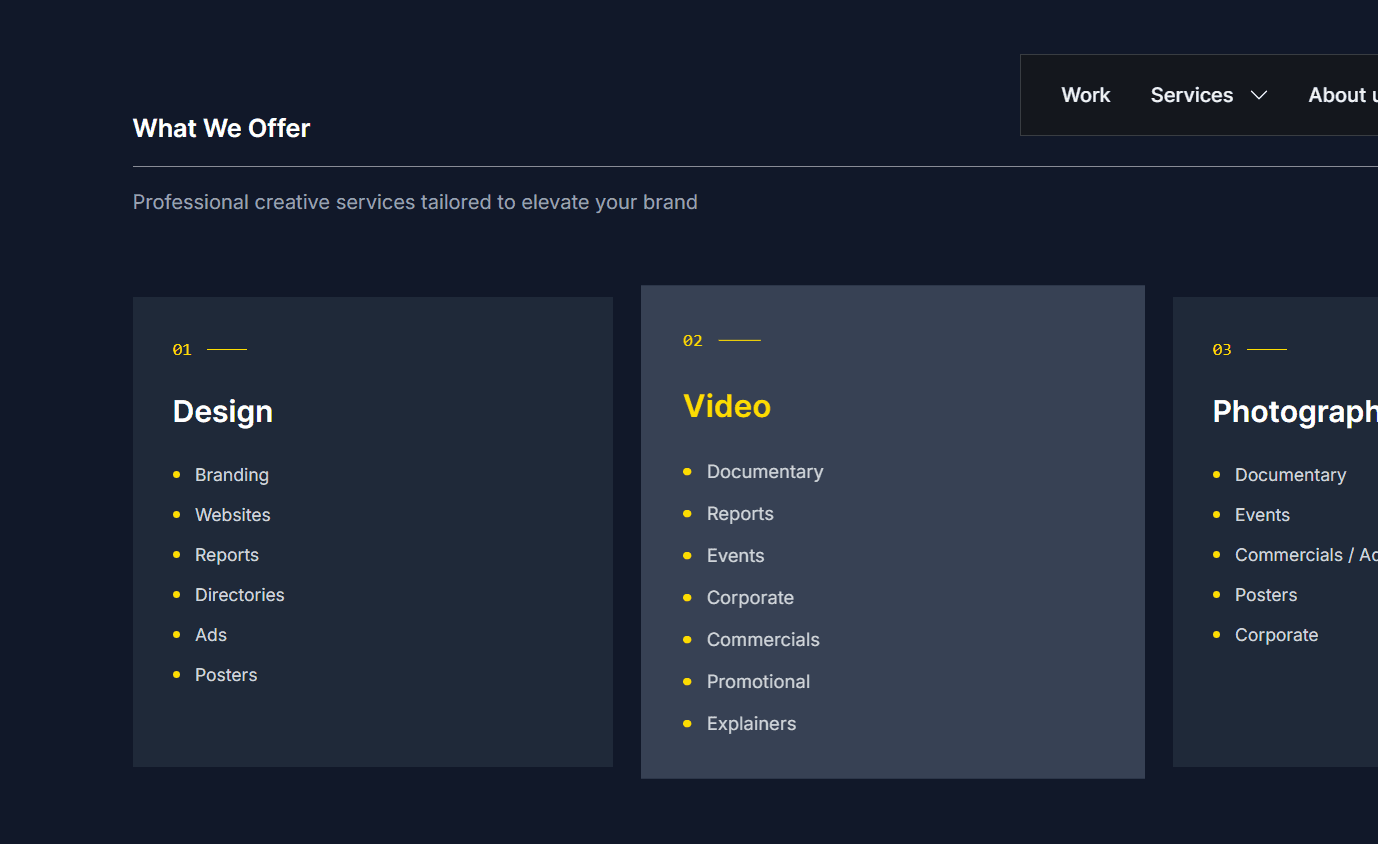Select Reports in the Video card
The height and width of the screenshot is (844, 1378).
pyautogui.click(x=740, y=514)
